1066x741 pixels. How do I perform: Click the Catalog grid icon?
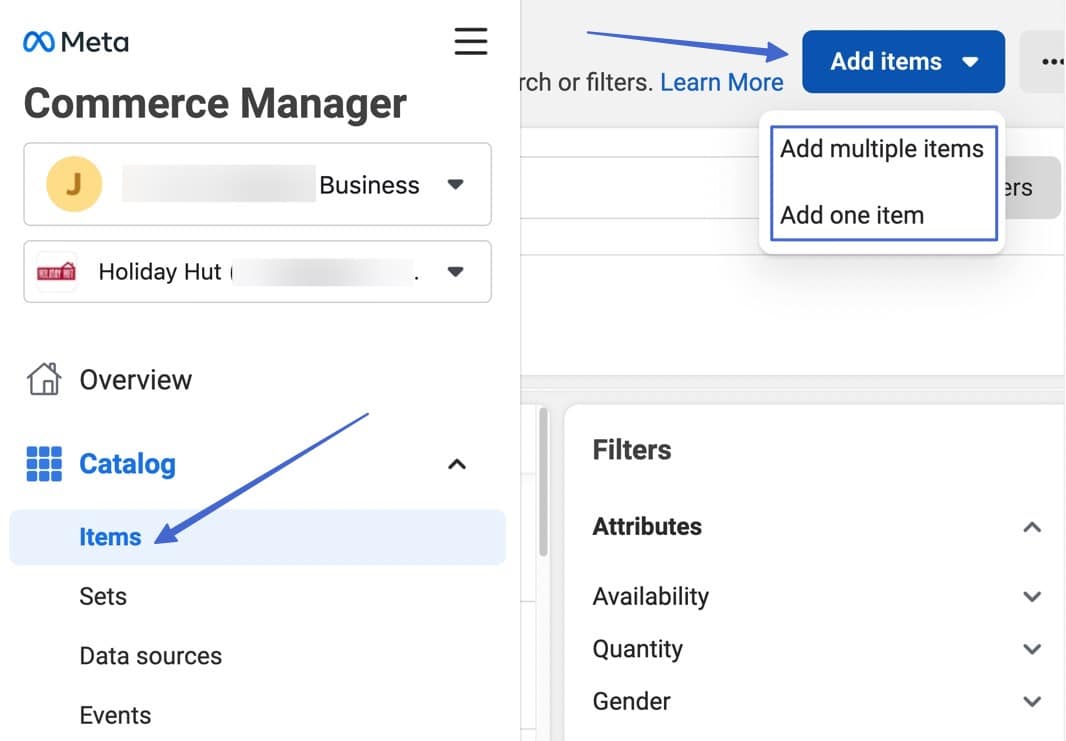(42, 463)
